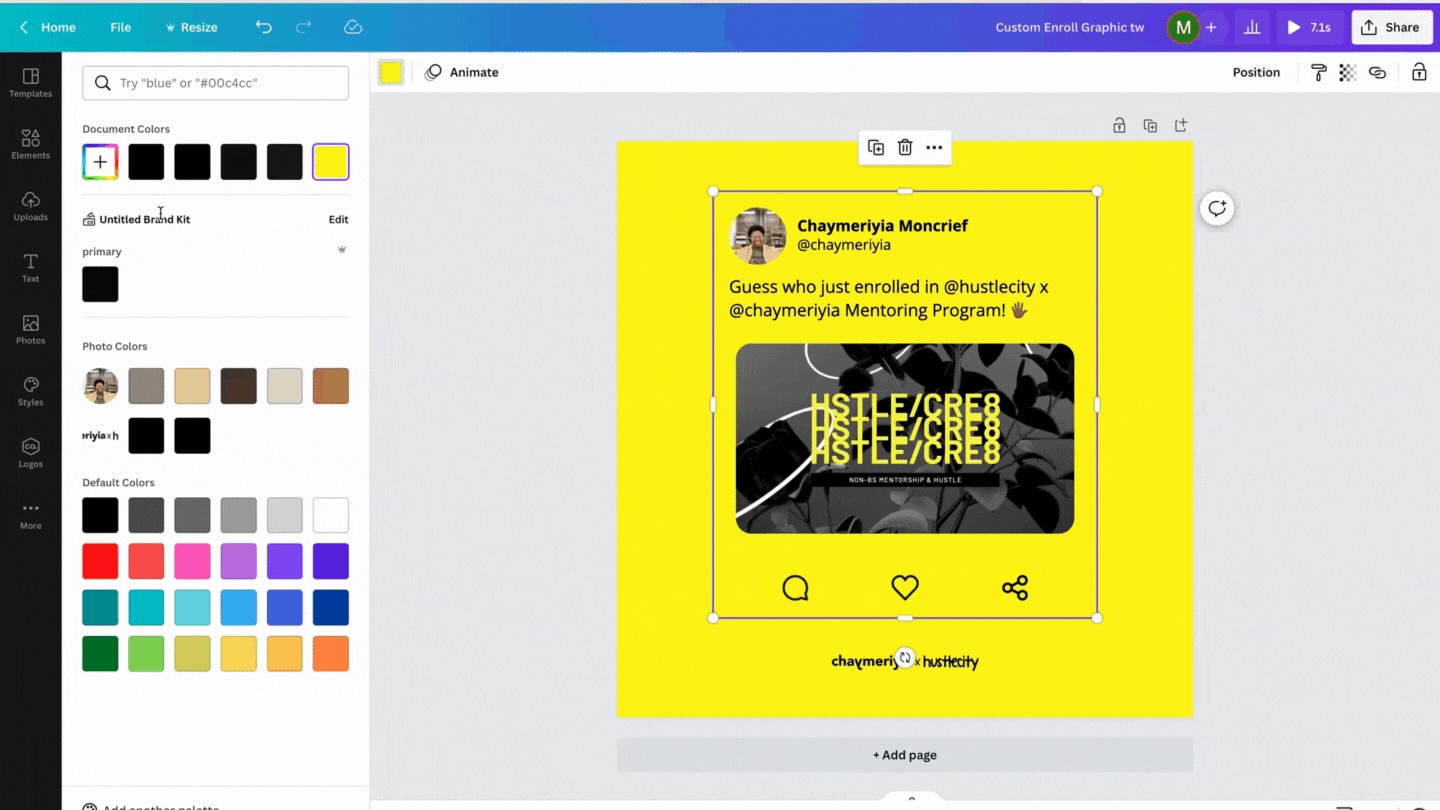Open the More sidebar options
Image resolution: width=1440 pixels, height=810 pixels.
coord(30,515)
